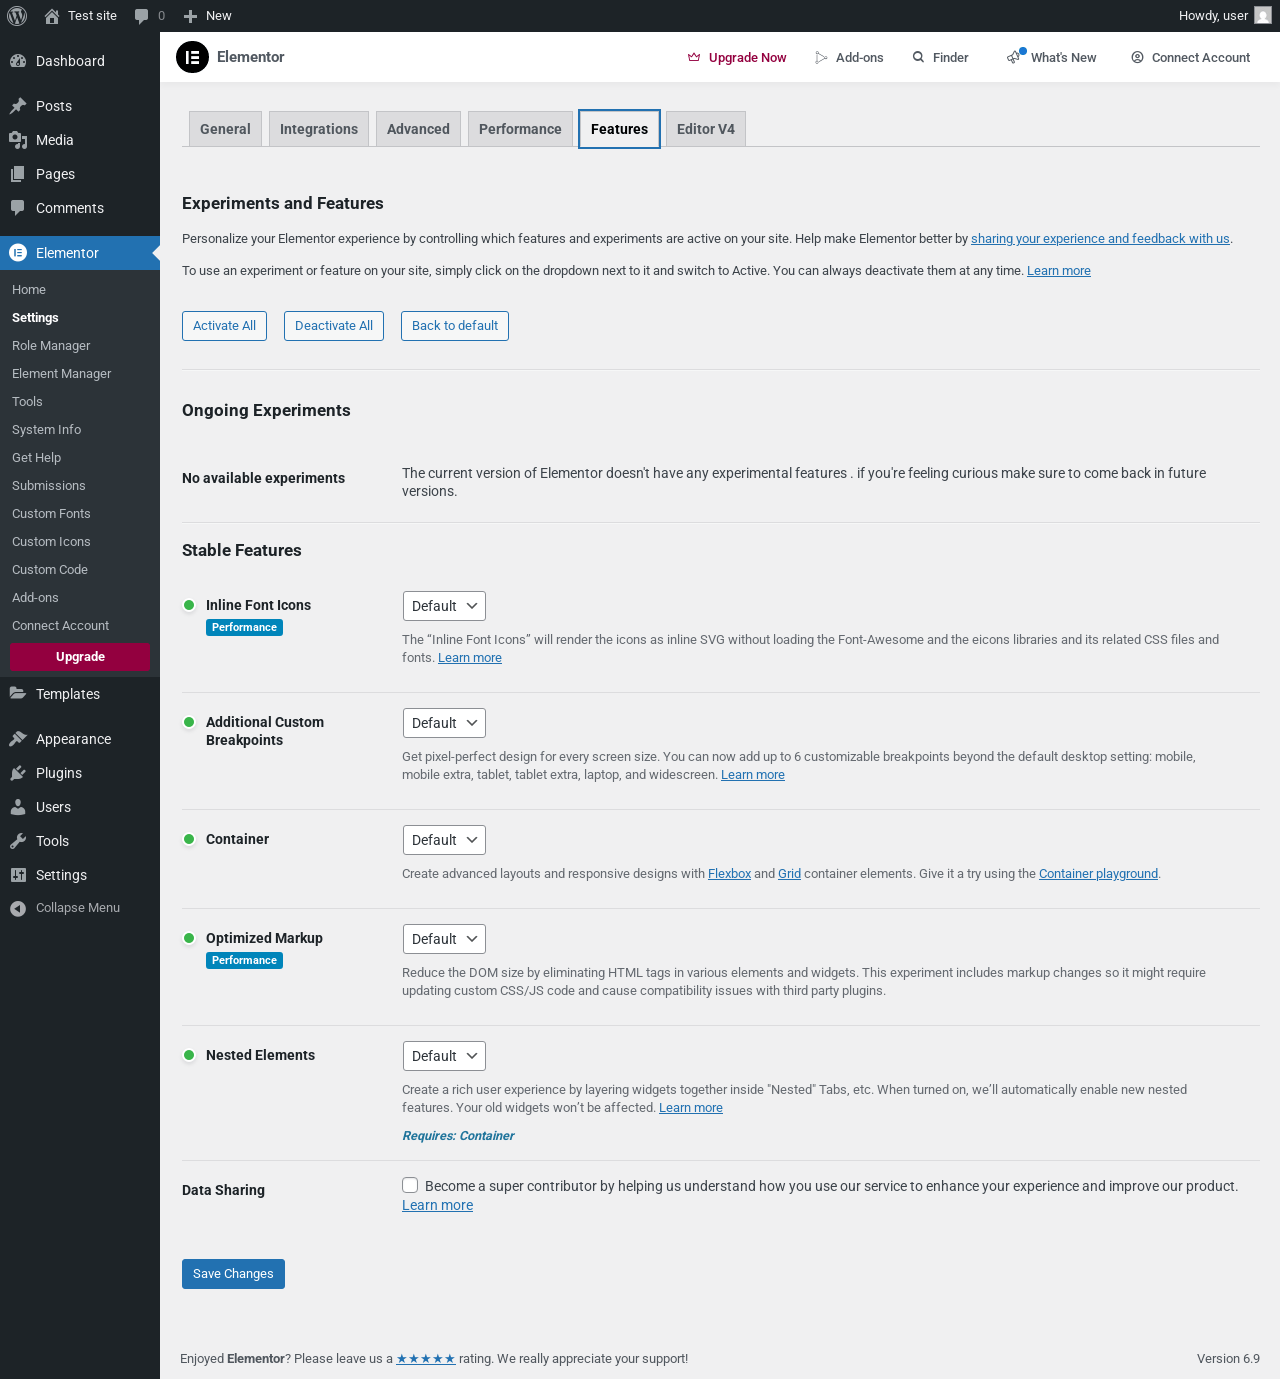Click the Tools wrench icon
This screenshot has width=1280, height=1379.
pos(18,841)
